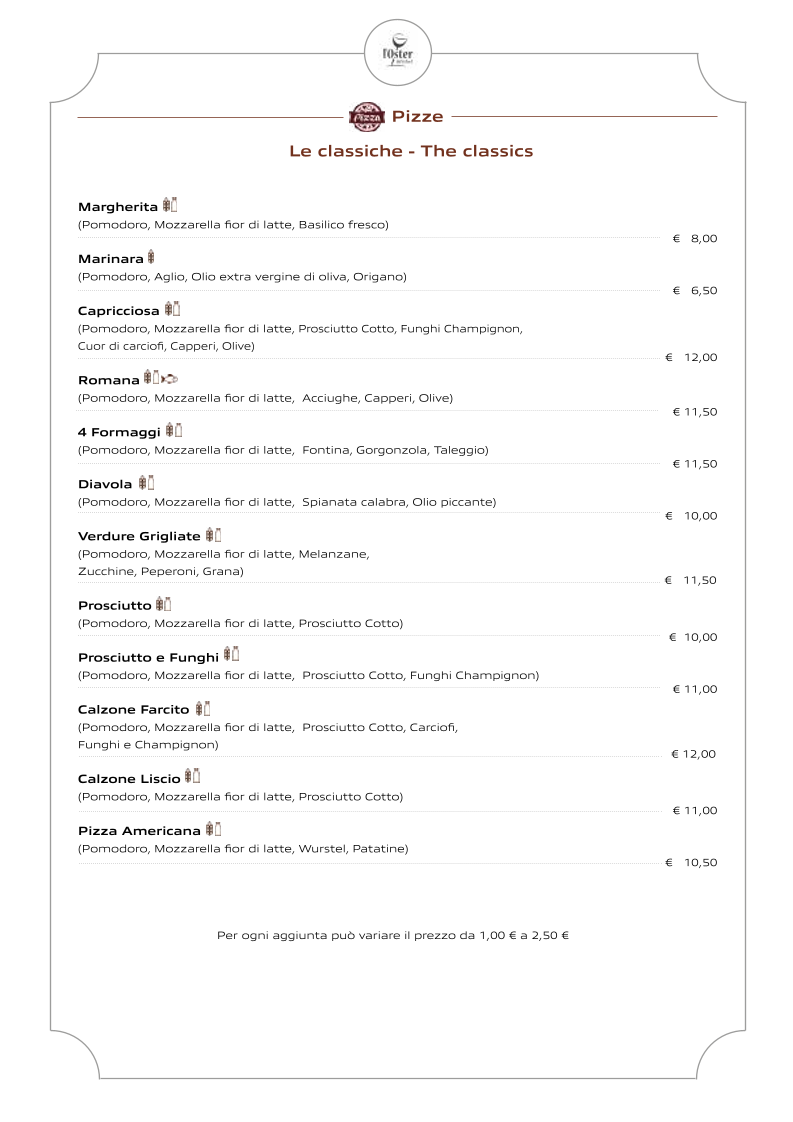
Task: Click the fish allergen icon next to Romana
Action: (170, 378)
